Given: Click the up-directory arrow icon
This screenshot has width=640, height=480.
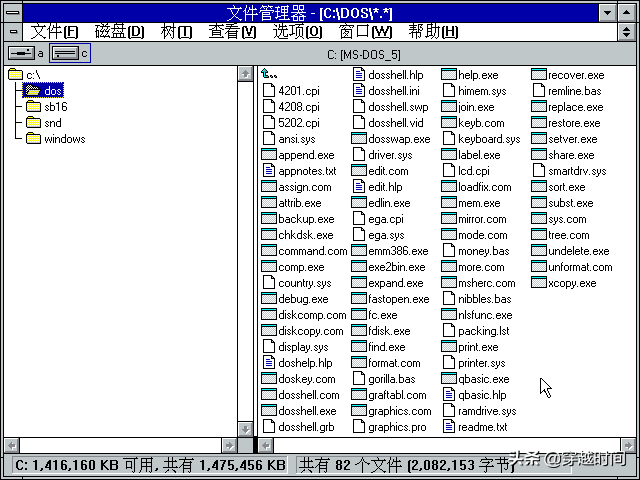Looking at the screenshot, I should click(269, 74).
